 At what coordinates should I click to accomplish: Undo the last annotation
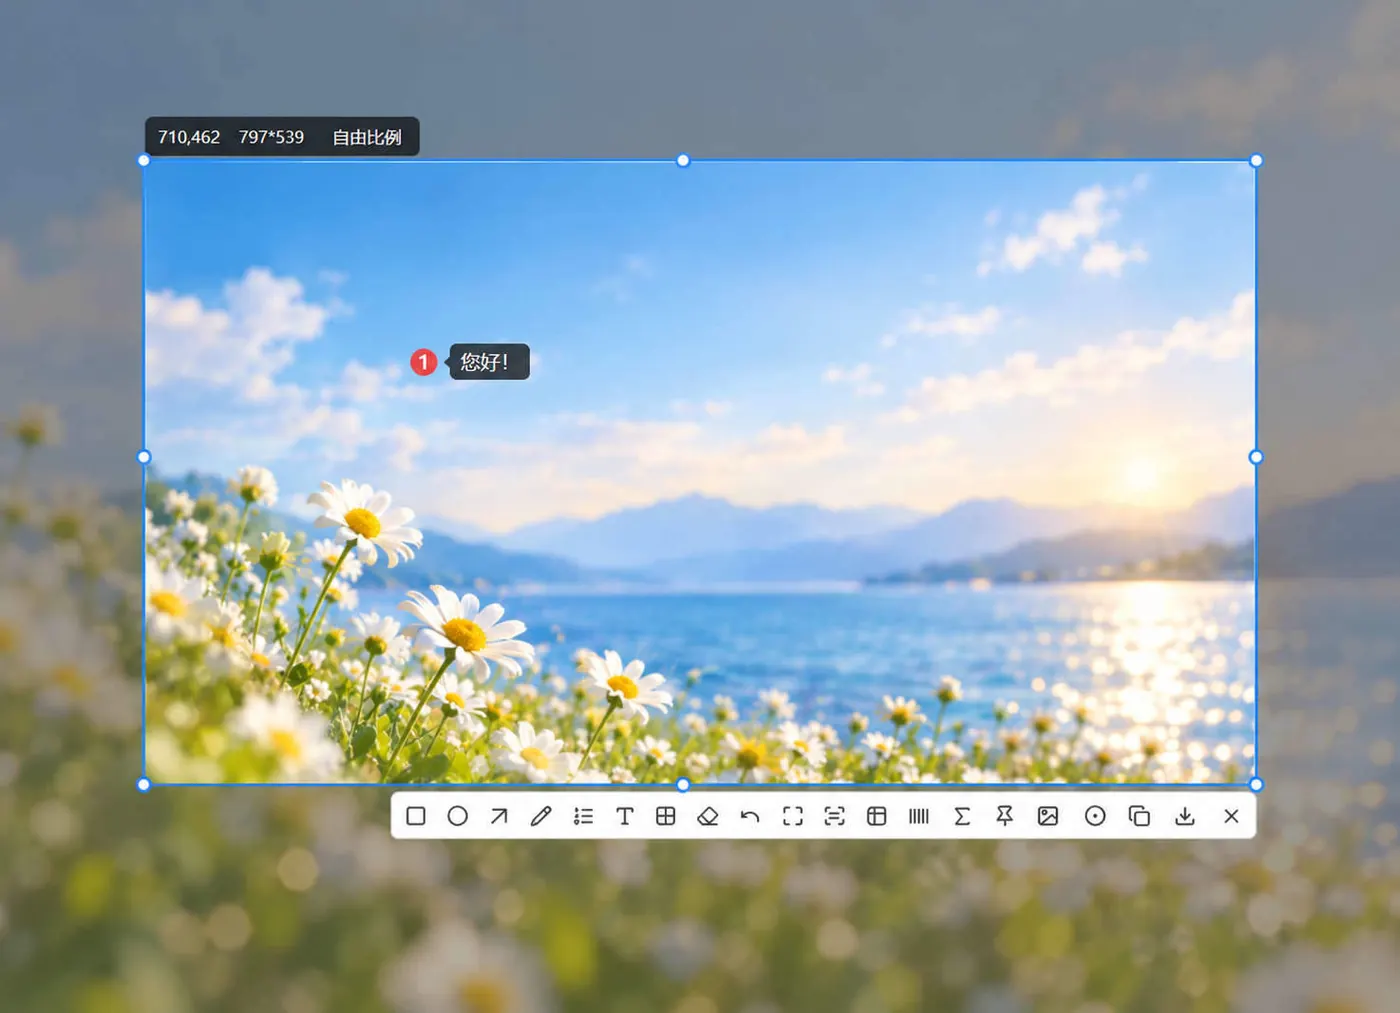coord(750,816)
